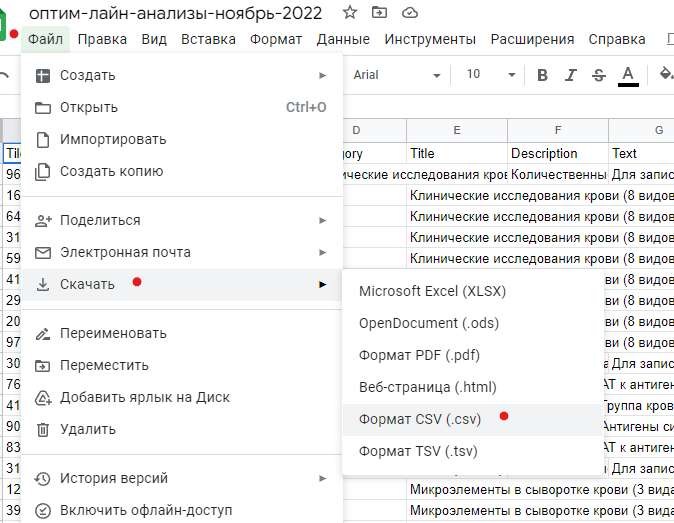This screenshot has height=523, width=674.
Task: Download as OpenDocument (.ods)
Action: [473, 323]
